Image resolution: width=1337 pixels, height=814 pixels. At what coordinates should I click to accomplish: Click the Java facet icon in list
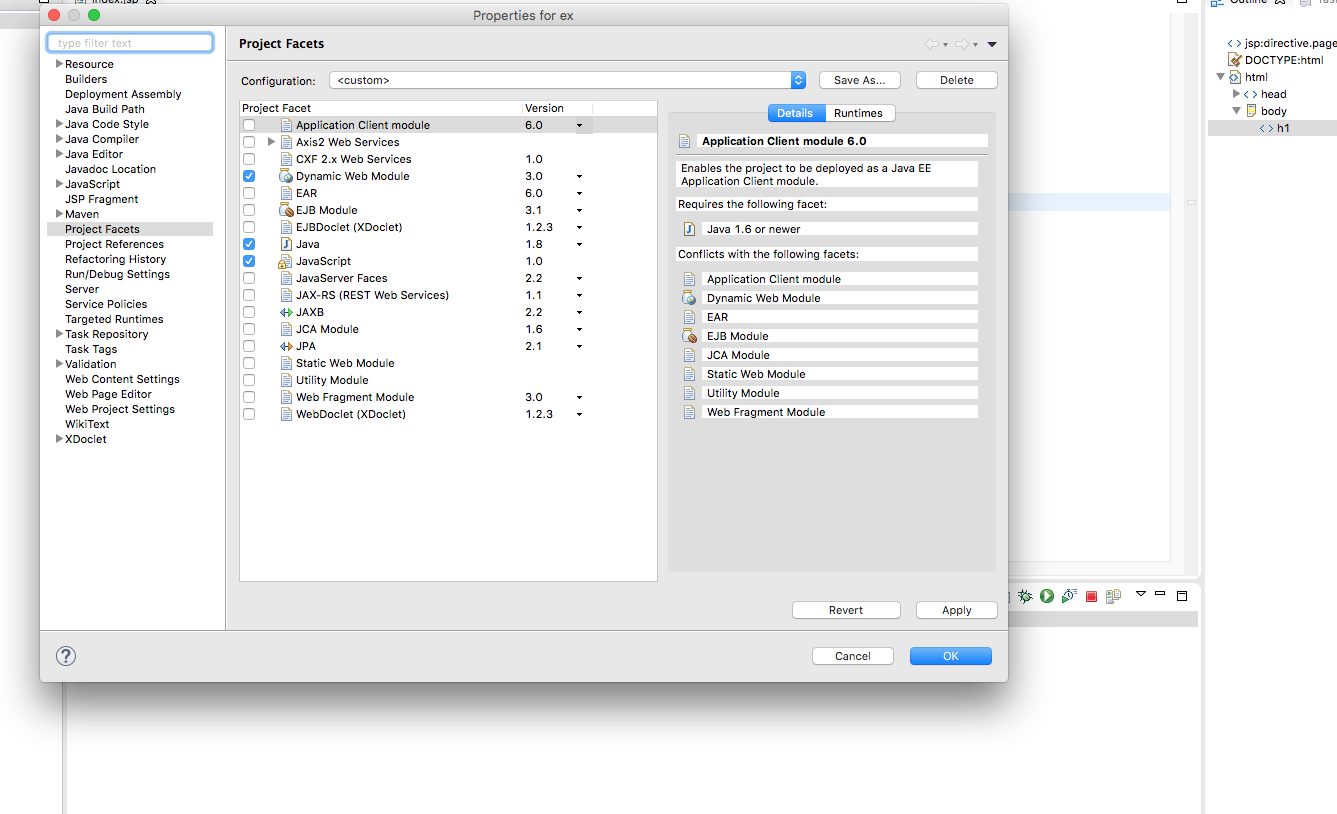click(x=286, y=244)
